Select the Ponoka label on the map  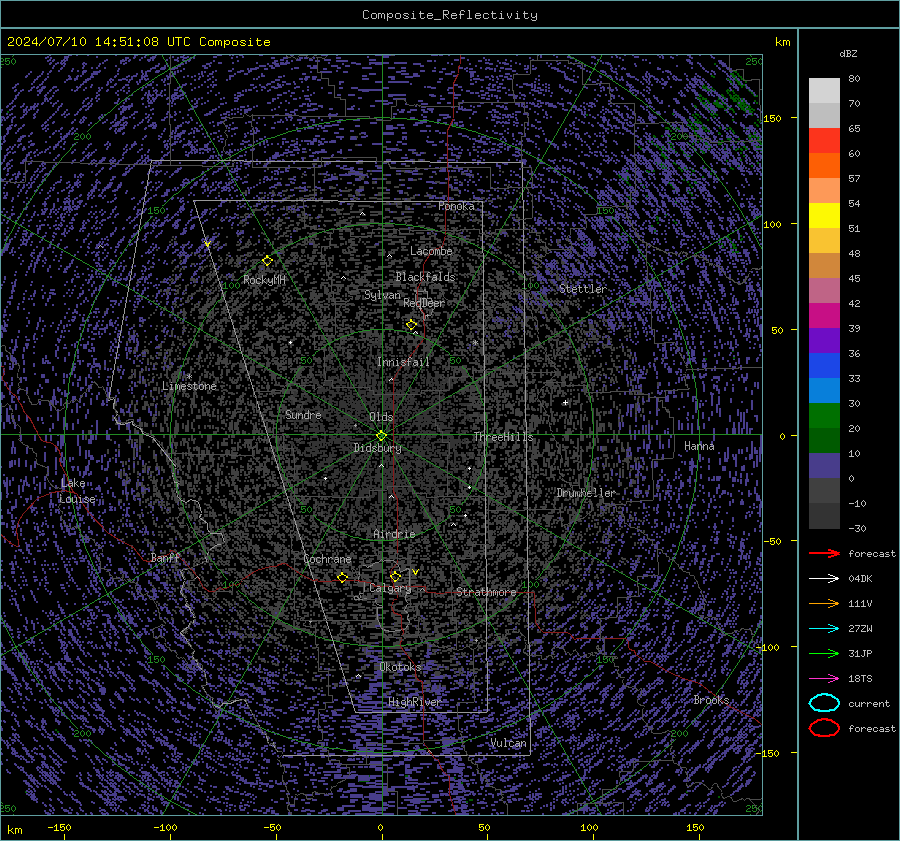456,206
